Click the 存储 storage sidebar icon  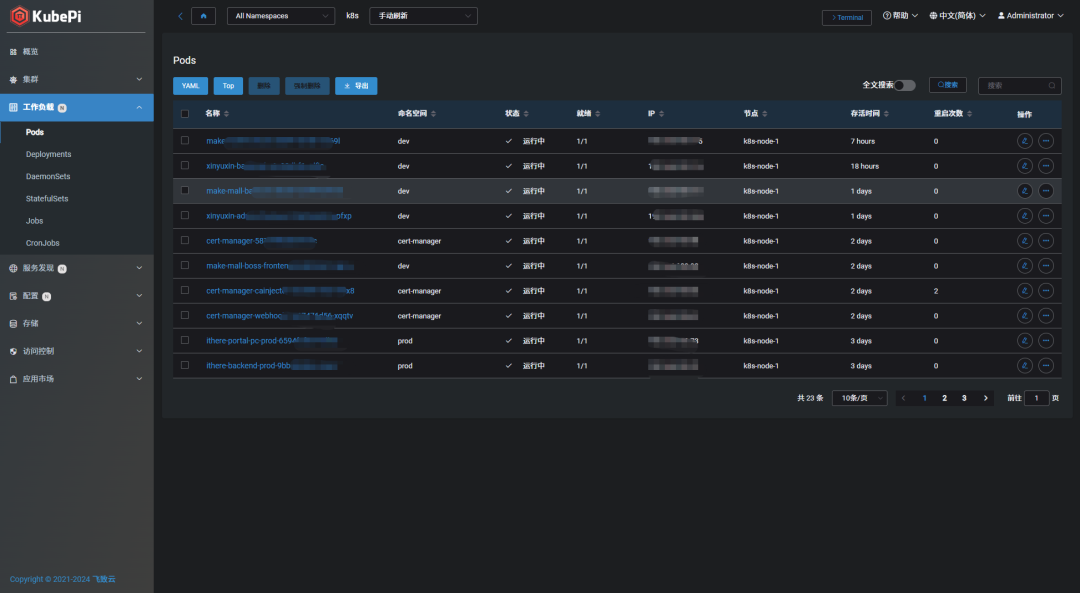[x=13, y=324]
